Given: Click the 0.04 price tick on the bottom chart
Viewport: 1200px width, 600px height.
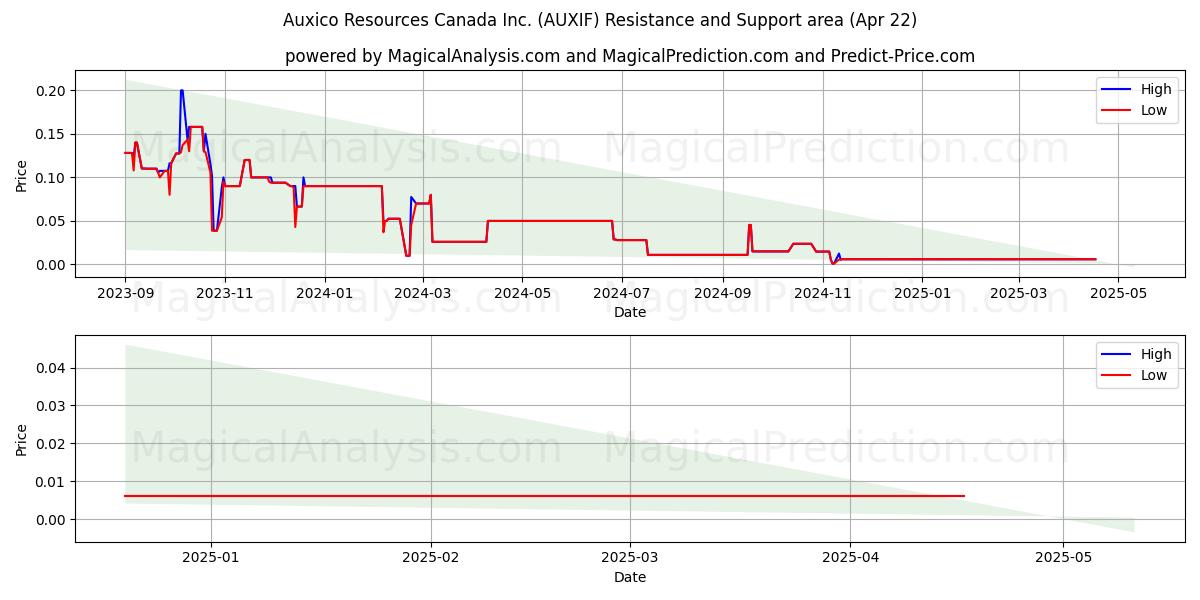Looking at the screenshot, I should (x=52, y=368).
